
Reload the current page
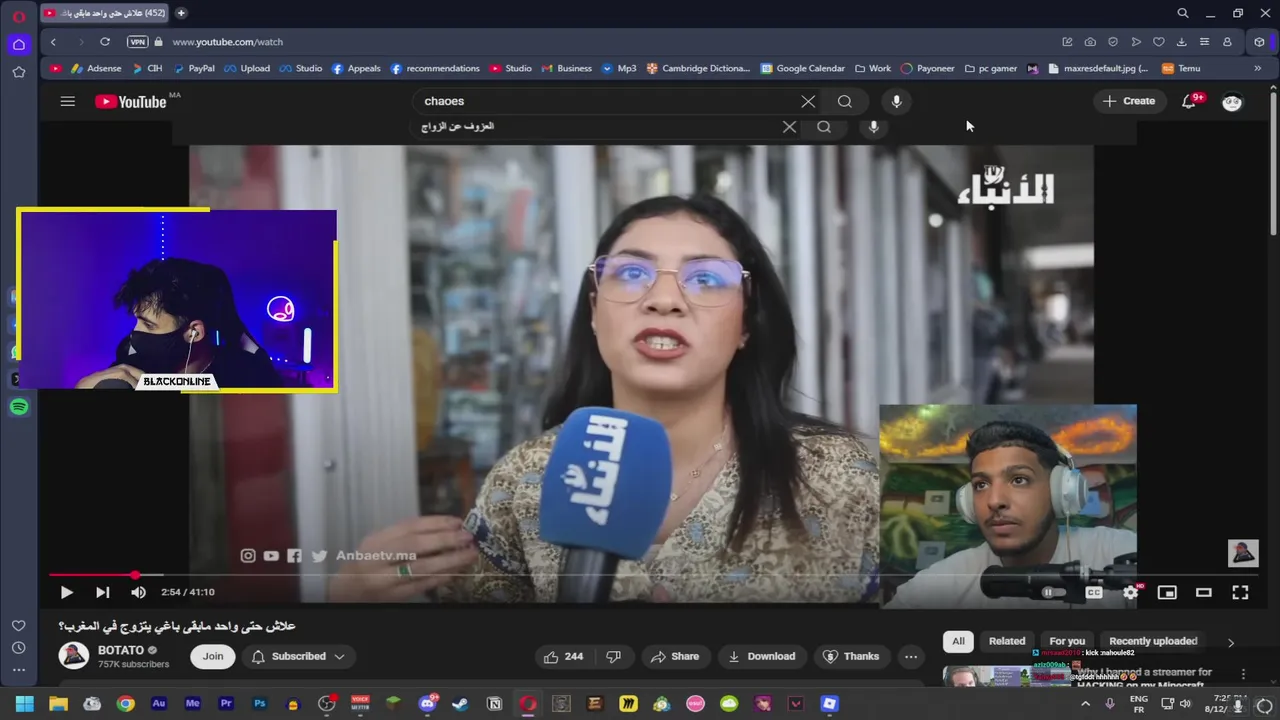(105, 42)
